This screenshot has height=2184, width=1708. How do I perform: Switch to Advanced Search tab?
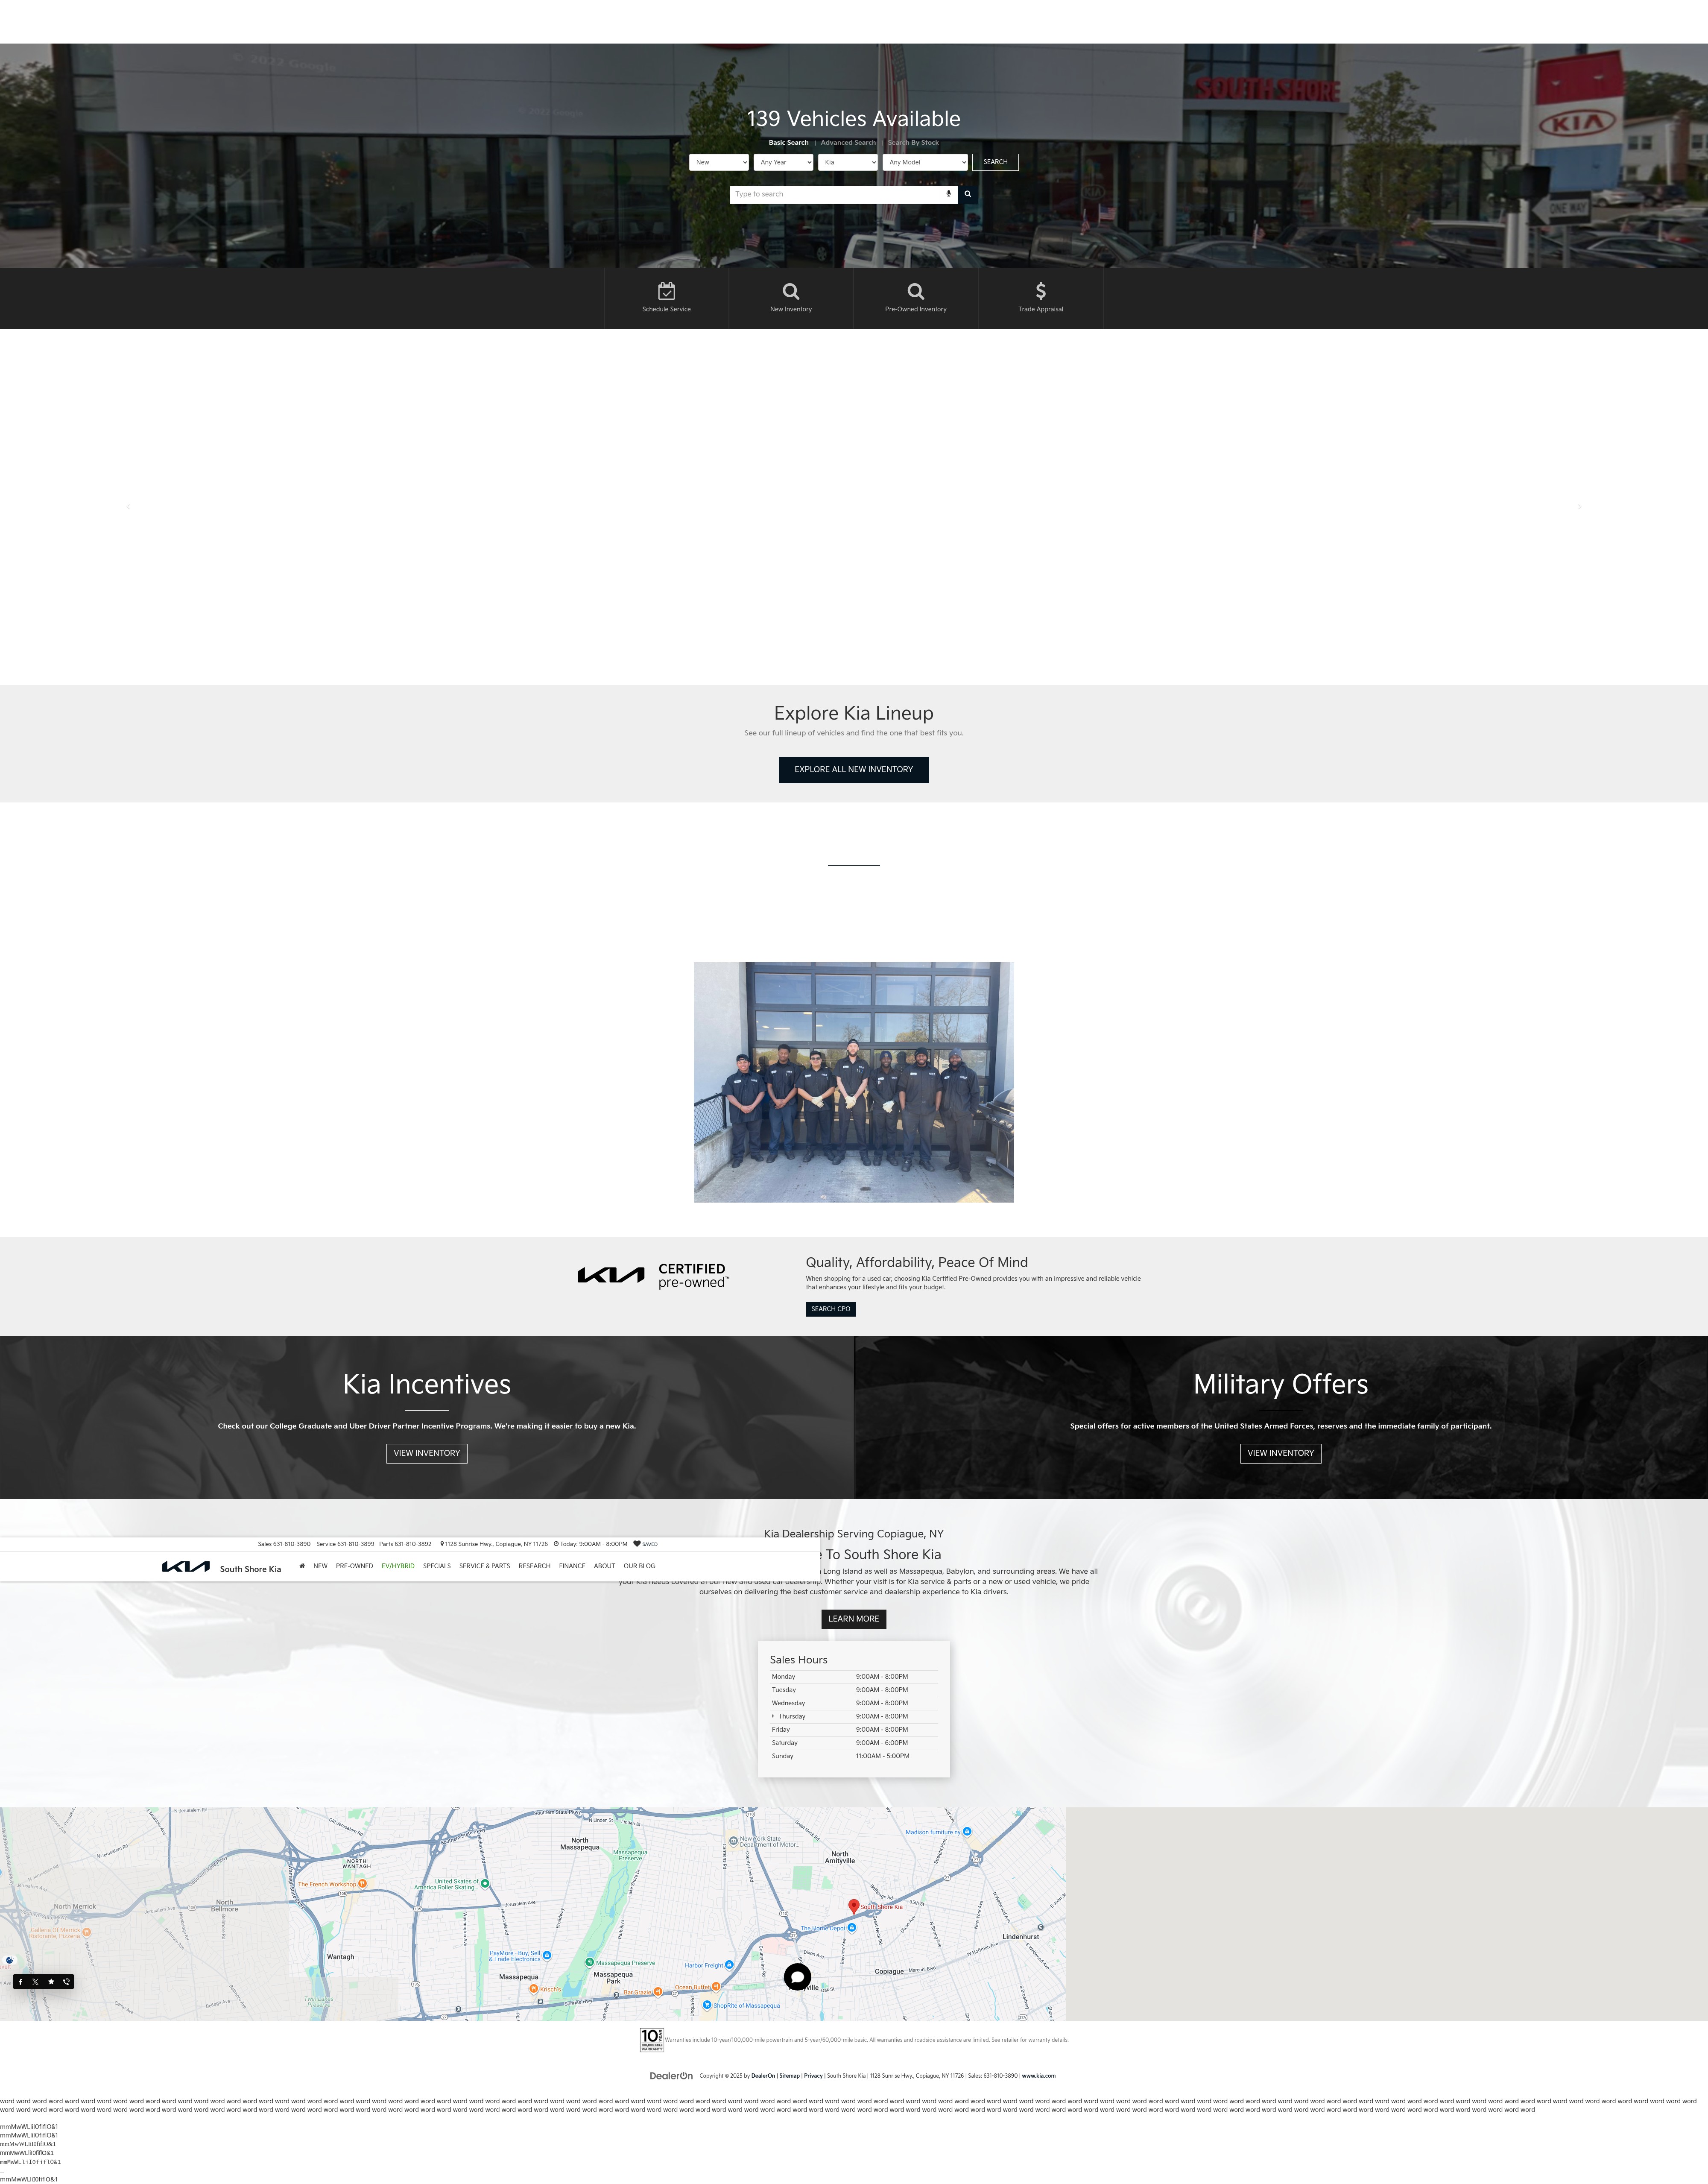point(848,143)
